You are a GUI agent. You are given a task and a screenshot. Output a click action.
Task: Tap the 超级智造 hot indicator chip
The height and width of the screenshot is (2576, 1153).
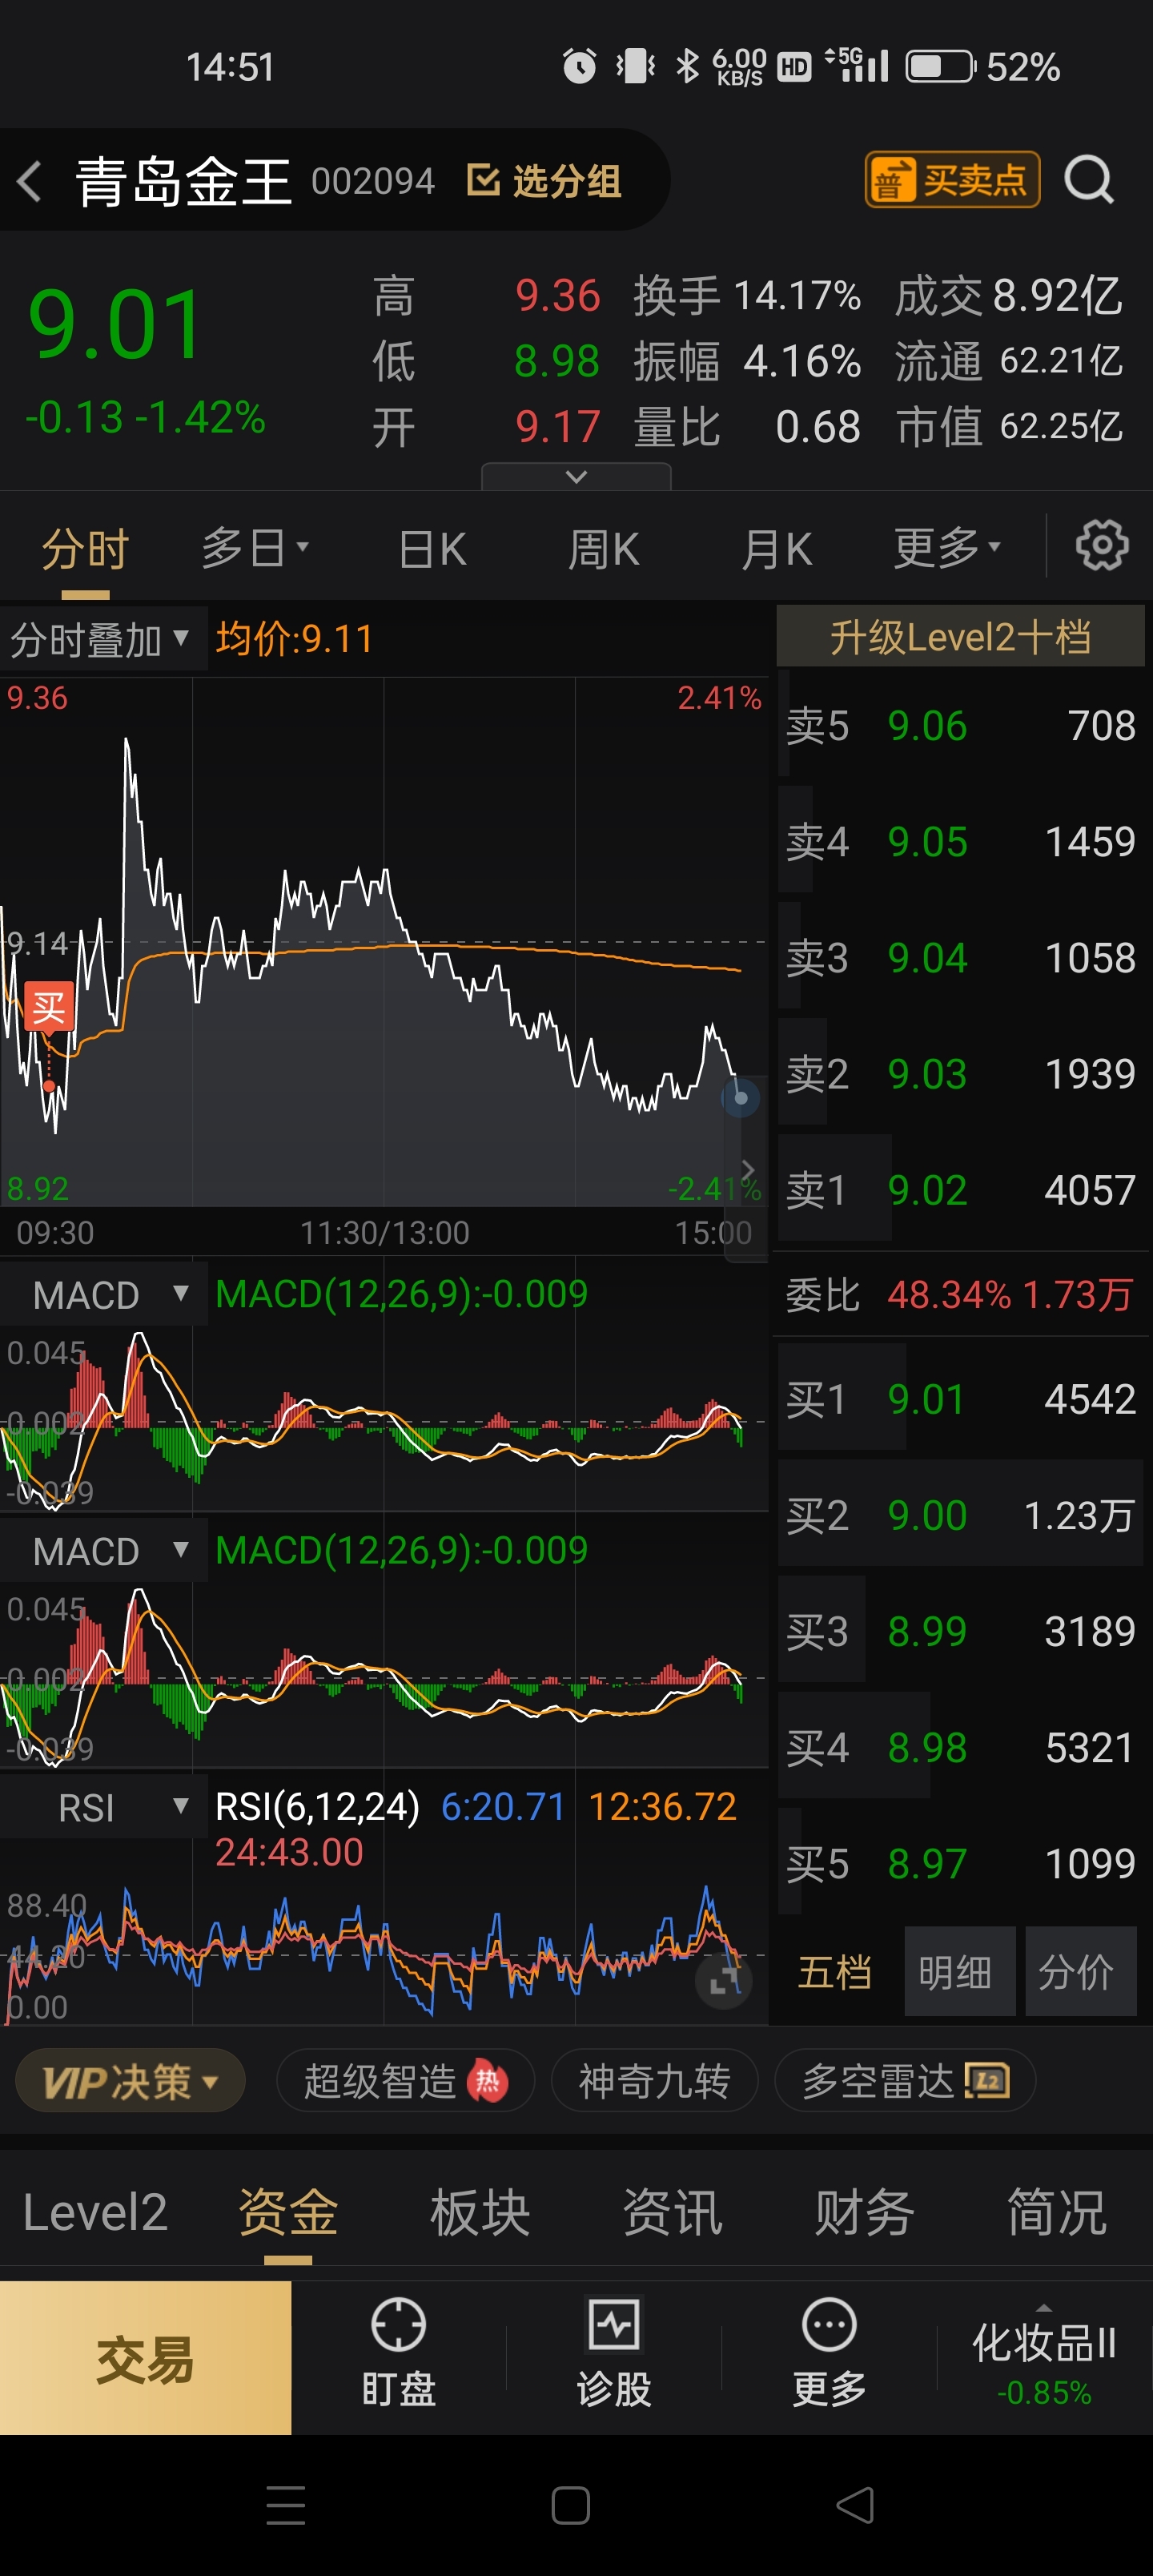[405, 2082]
